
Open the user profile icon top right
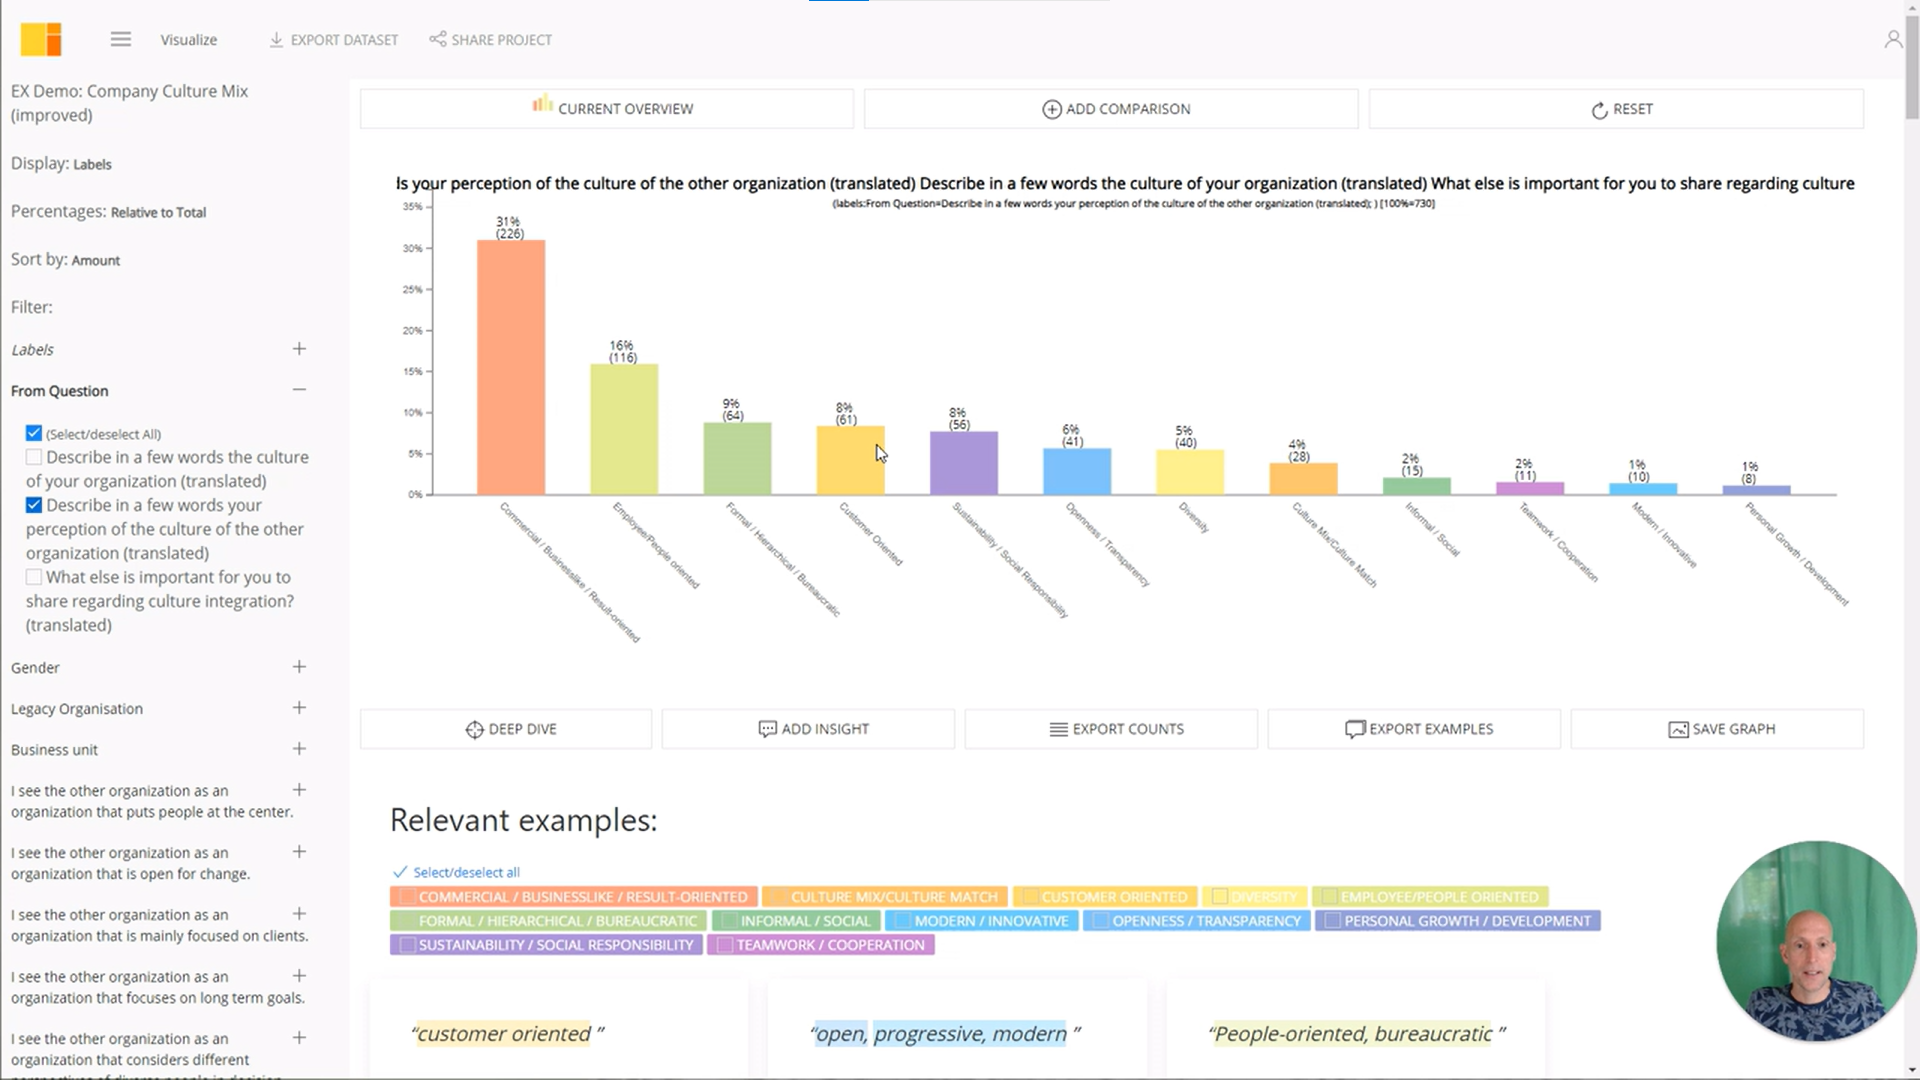pyautogui.click(x=1893, y=37)
